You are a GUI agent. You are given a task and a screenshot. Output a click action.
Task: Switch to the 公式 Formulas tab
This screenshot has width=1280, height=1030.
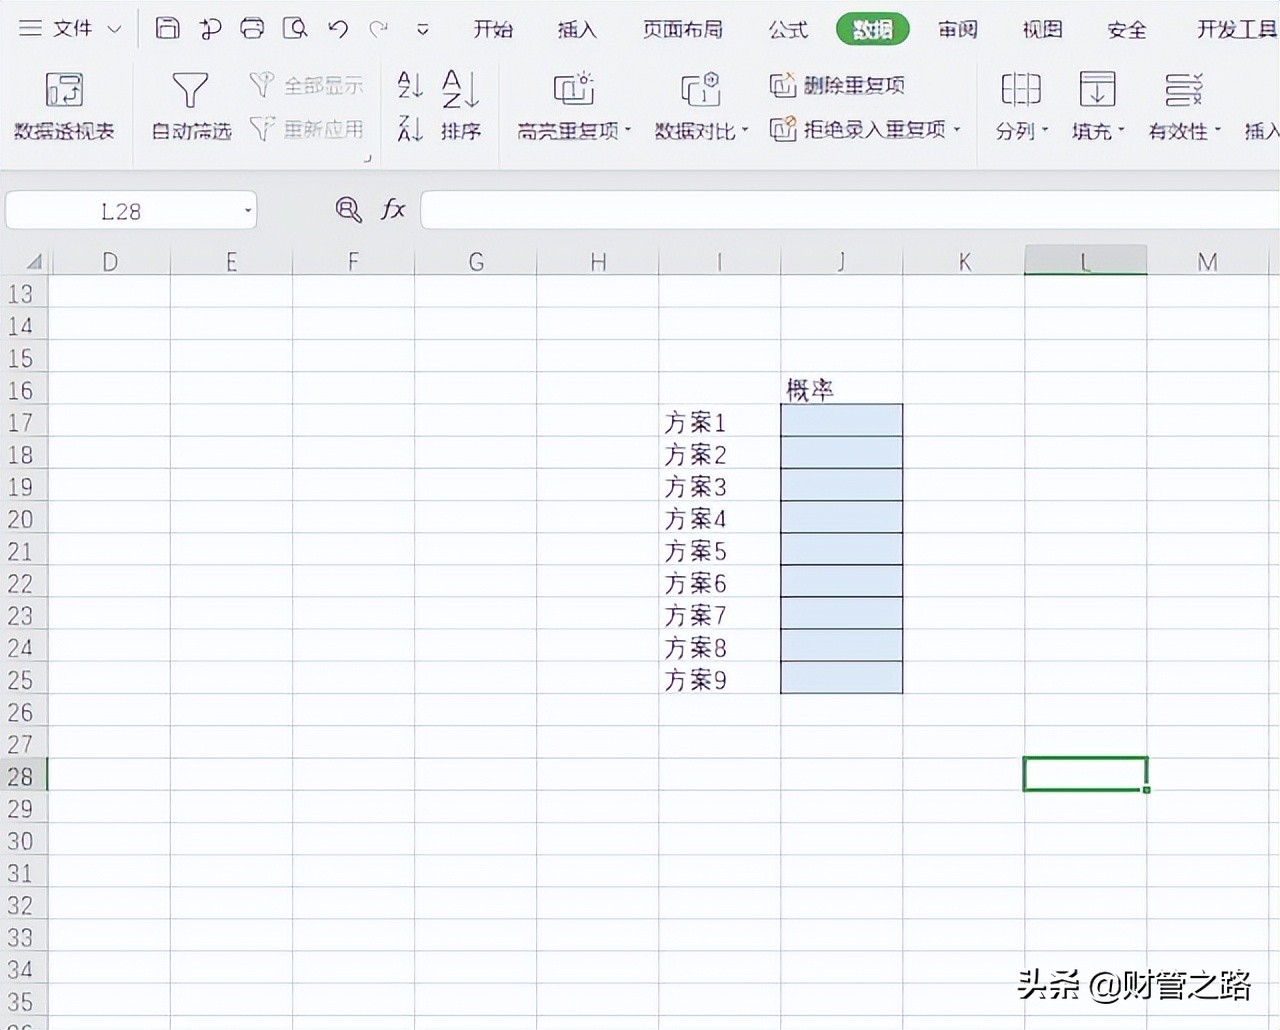click(788, 29)
